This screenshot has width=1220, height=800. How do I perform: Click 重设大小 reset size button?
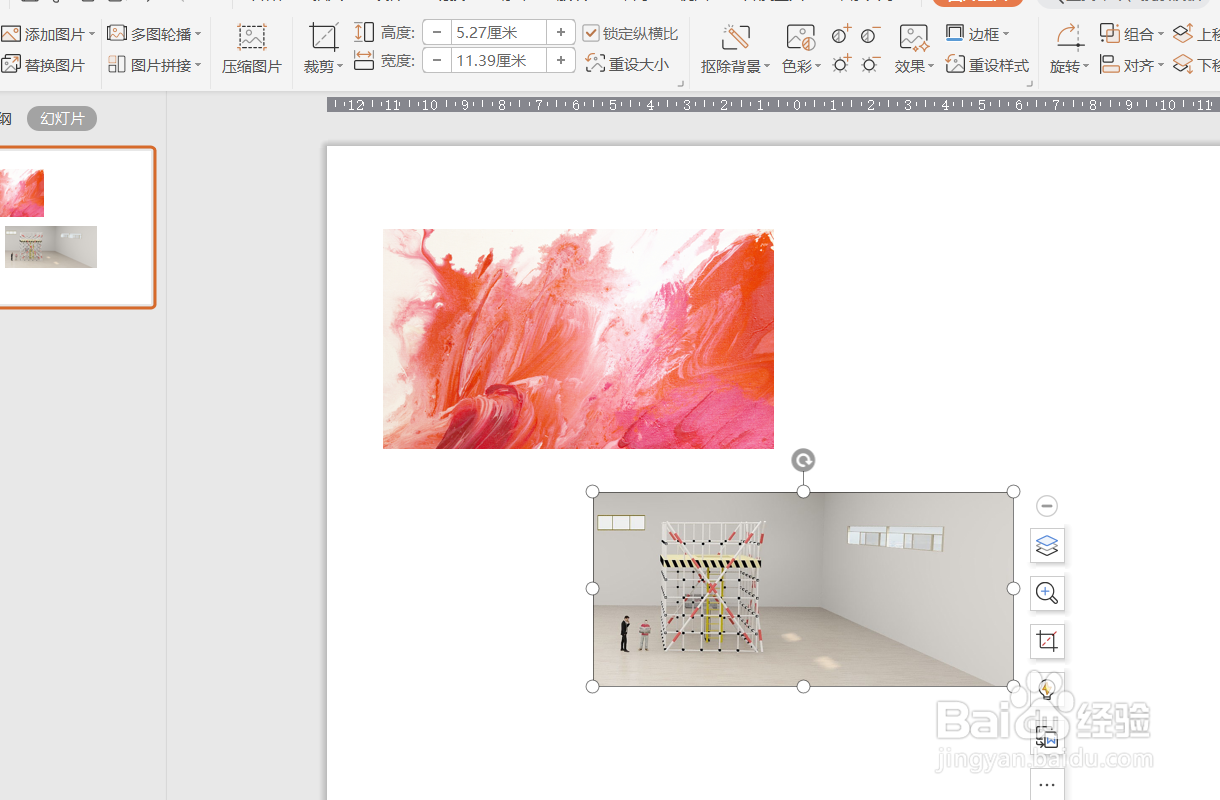point(627,64)
